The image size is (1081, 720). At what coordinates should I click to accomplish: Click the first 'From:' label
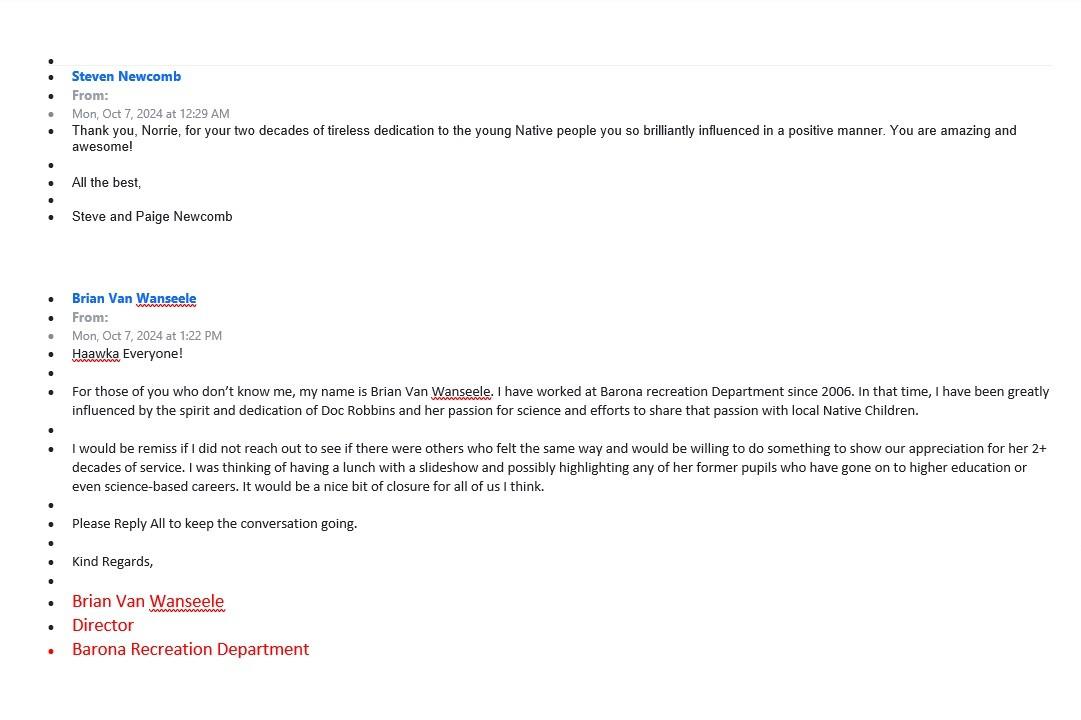click(90, 96)
